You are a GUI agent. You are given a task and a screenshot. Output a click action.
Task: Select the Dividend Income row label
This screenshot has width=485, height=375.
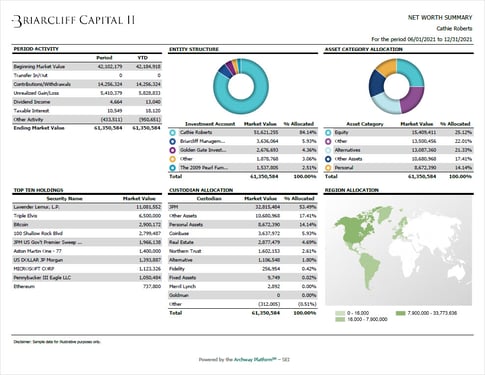32,102
